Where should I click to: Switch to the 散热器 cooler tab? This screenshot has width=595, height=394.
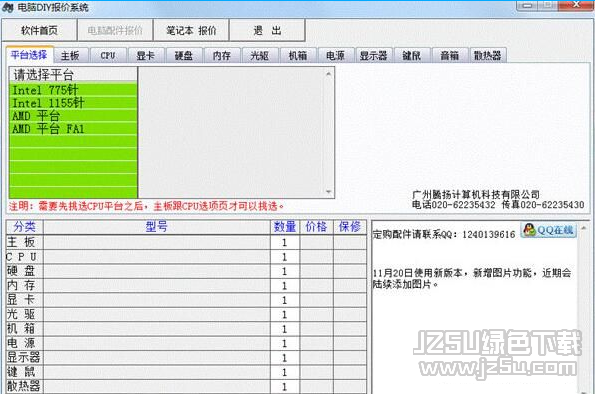click(x=488, y=55)
